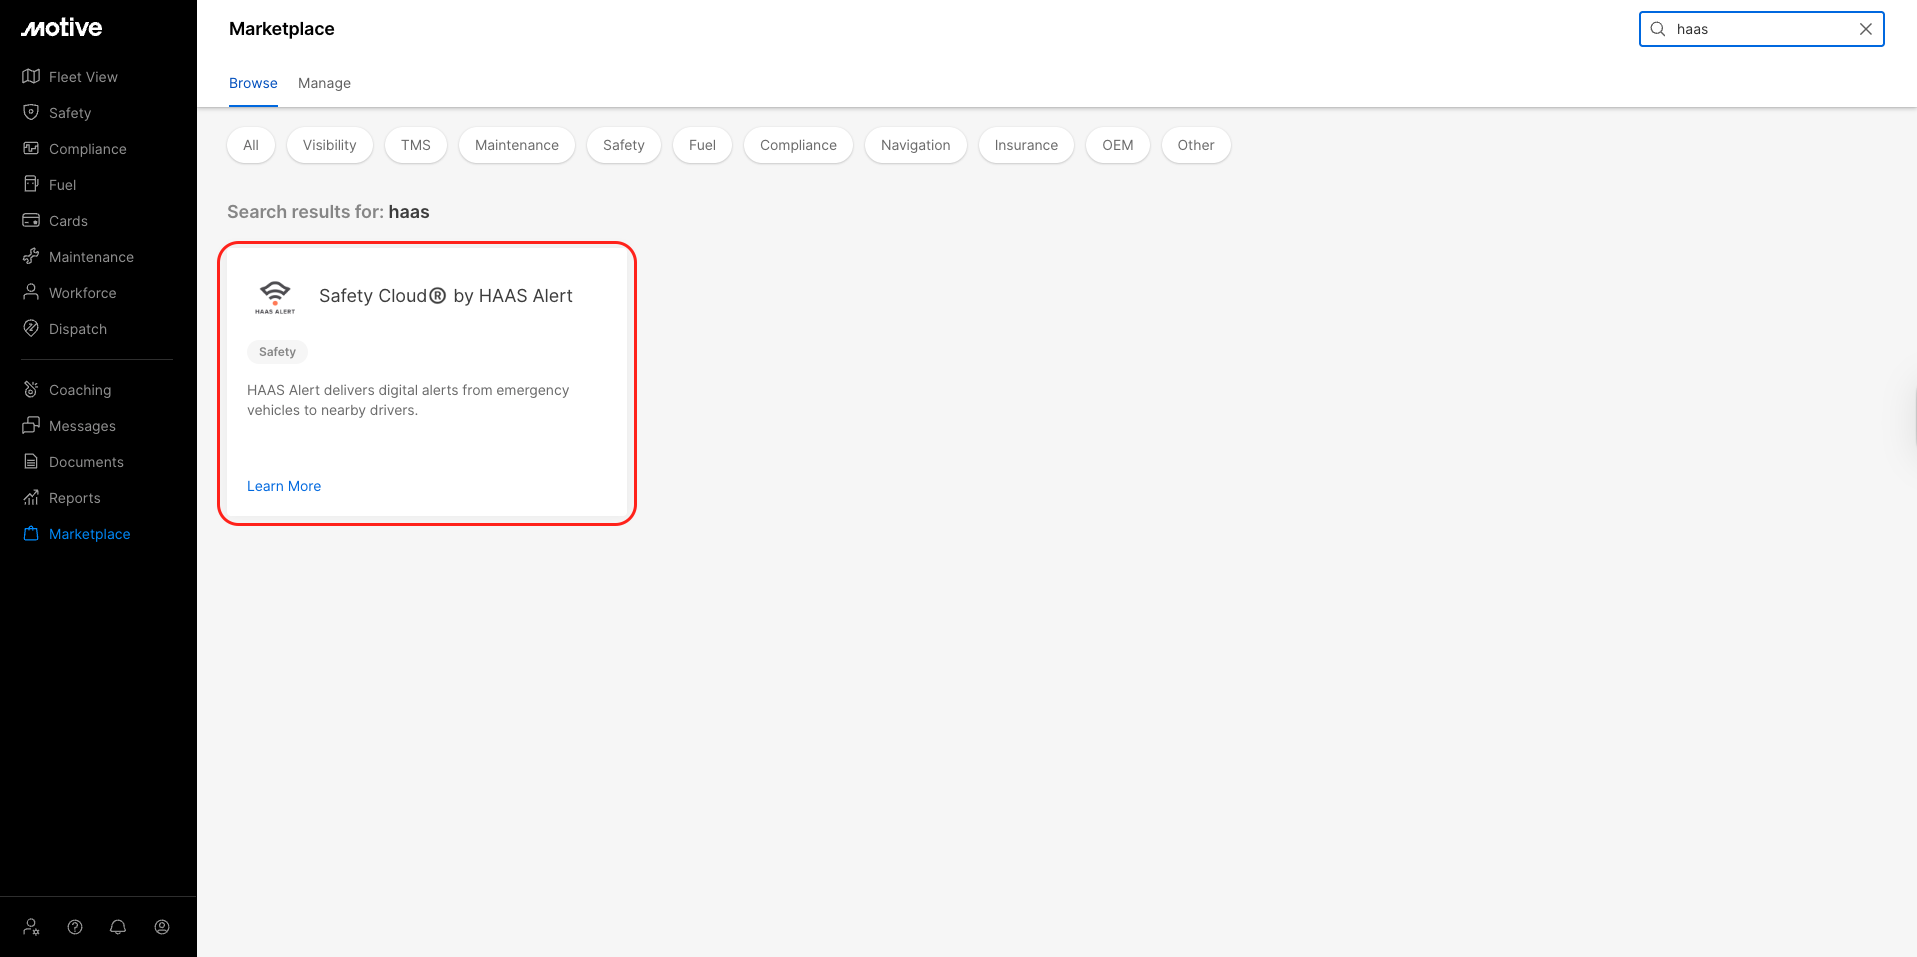Click the Dispatch icon

pos(31,328)
